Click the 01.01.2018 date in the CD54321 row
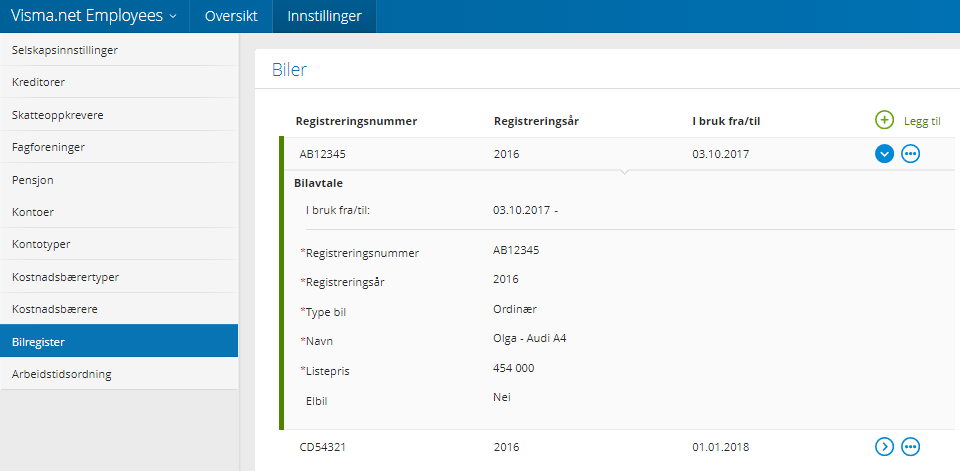960x471 pixels. click(x=721, y=447)
